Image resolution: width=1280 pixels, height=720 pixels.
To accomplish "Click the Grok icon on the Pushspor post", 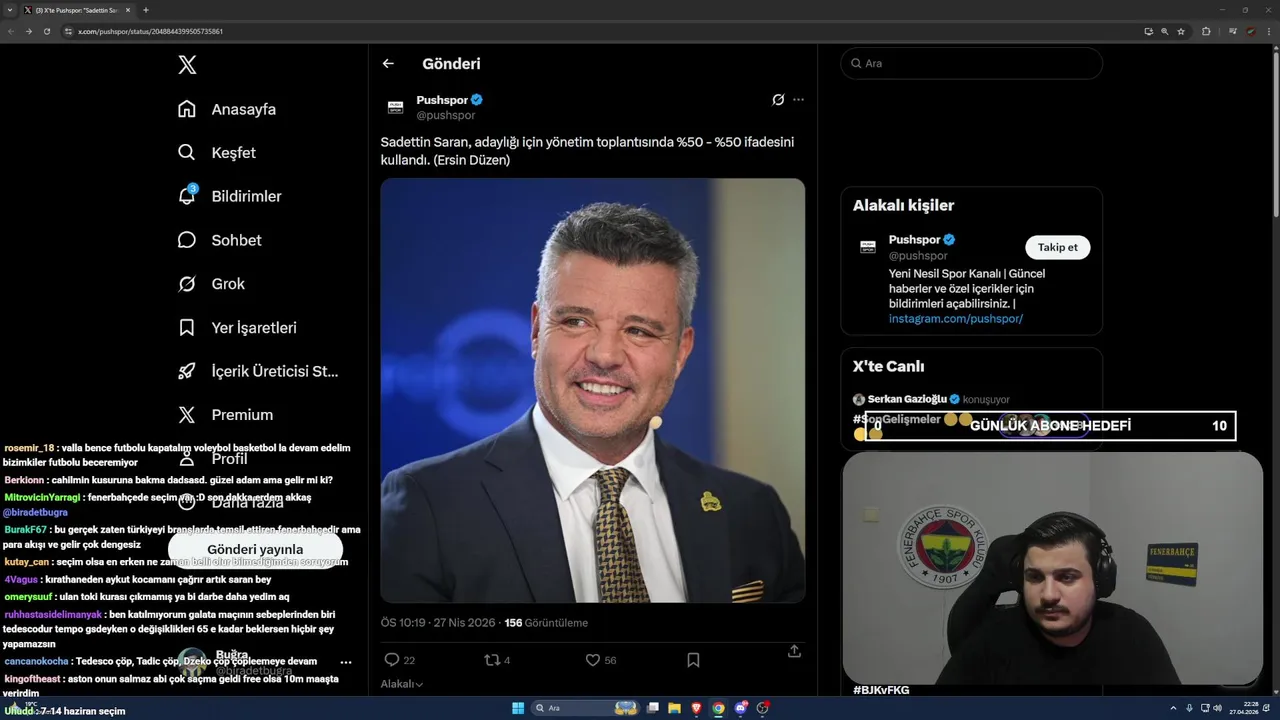I will pyautogui.click(x=778, y=100).
